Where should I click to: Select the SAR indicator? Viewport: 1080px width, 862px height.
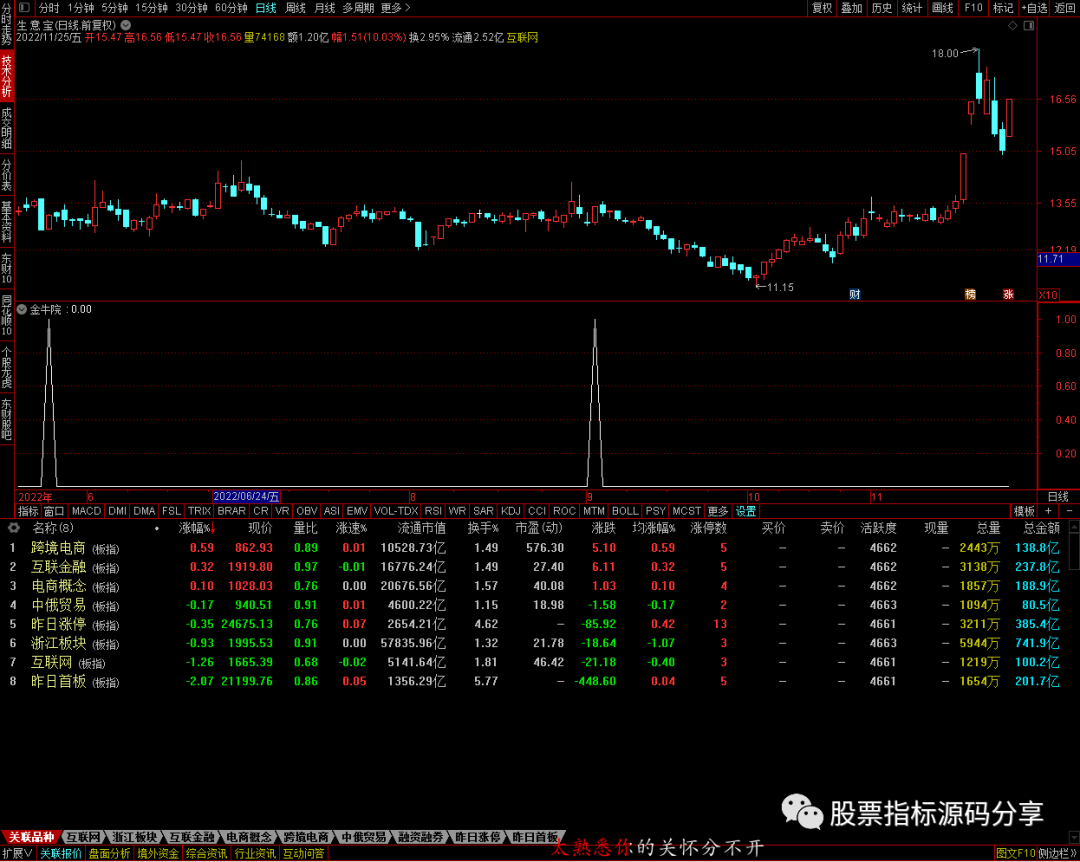pos(483,511)
